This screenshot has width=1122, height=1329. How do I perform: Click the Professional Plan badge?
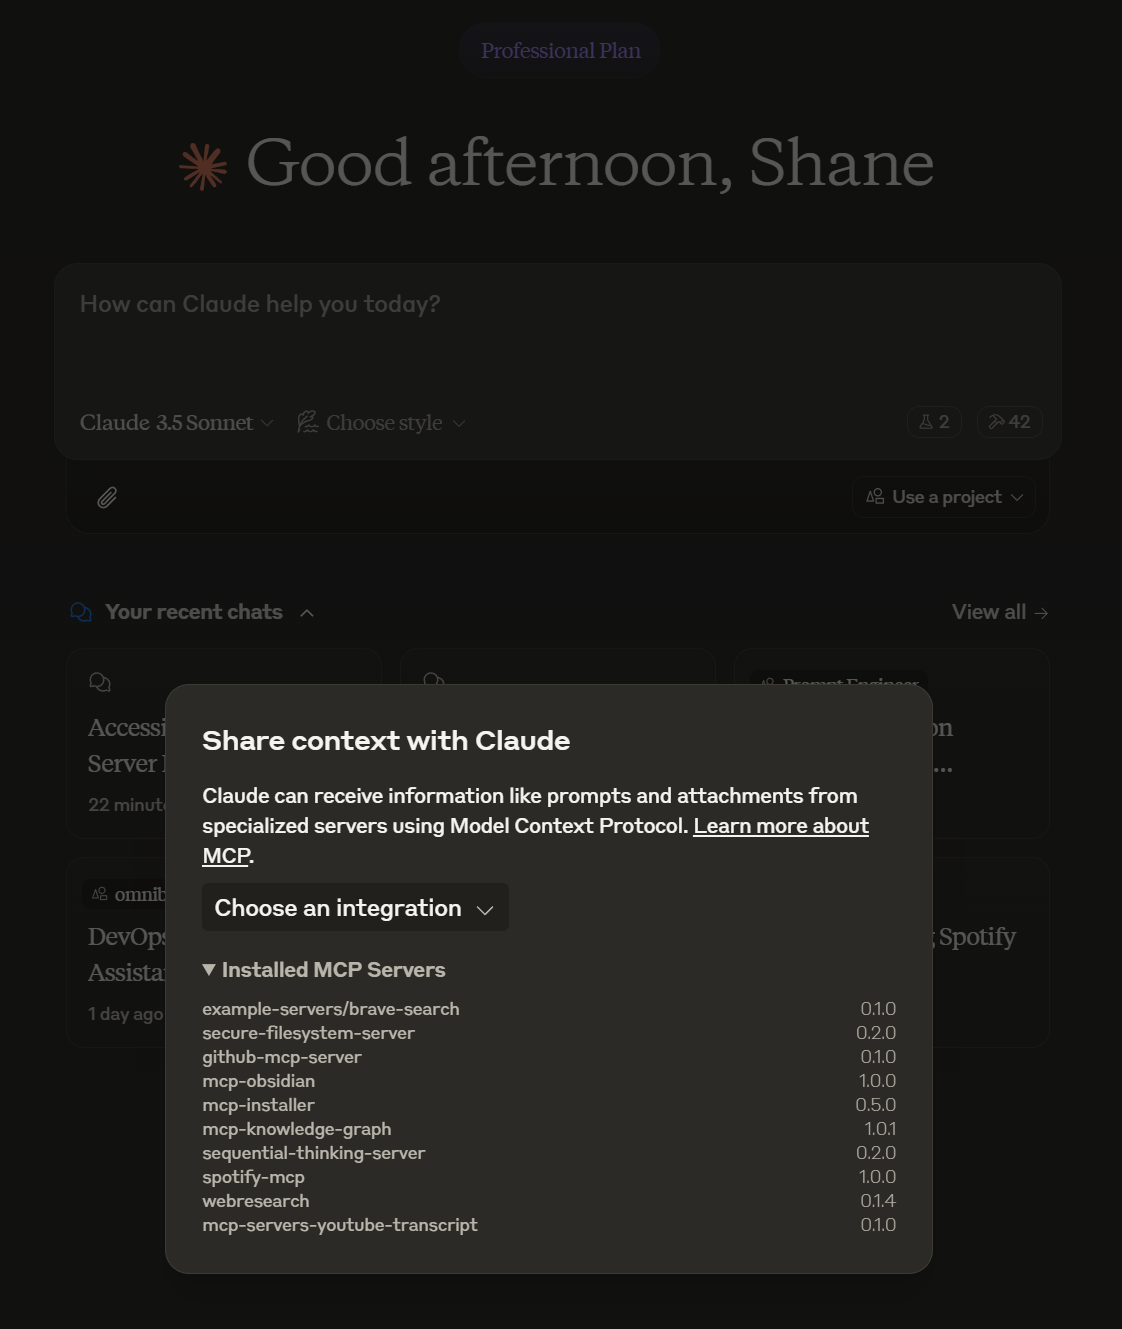coord(560,51)
